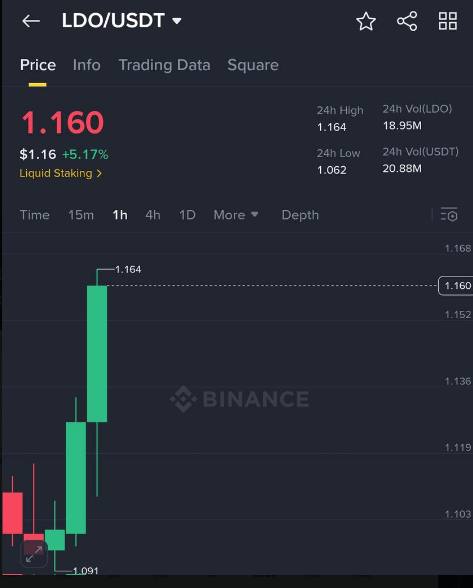Click the 24h Low value 1.062
This screenshot has height=588, width=473.
[332, 170]
